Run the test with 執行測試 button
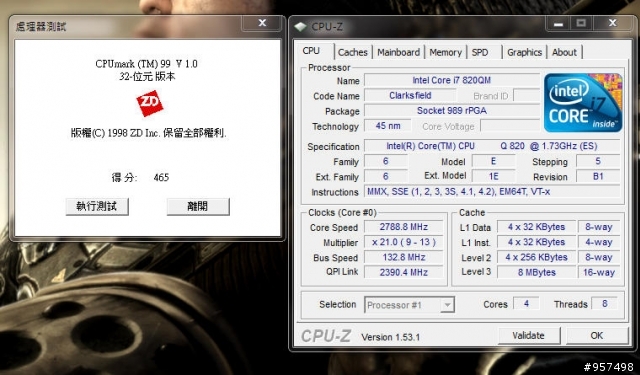Screen dimensions: 640x375 point(97,206)
